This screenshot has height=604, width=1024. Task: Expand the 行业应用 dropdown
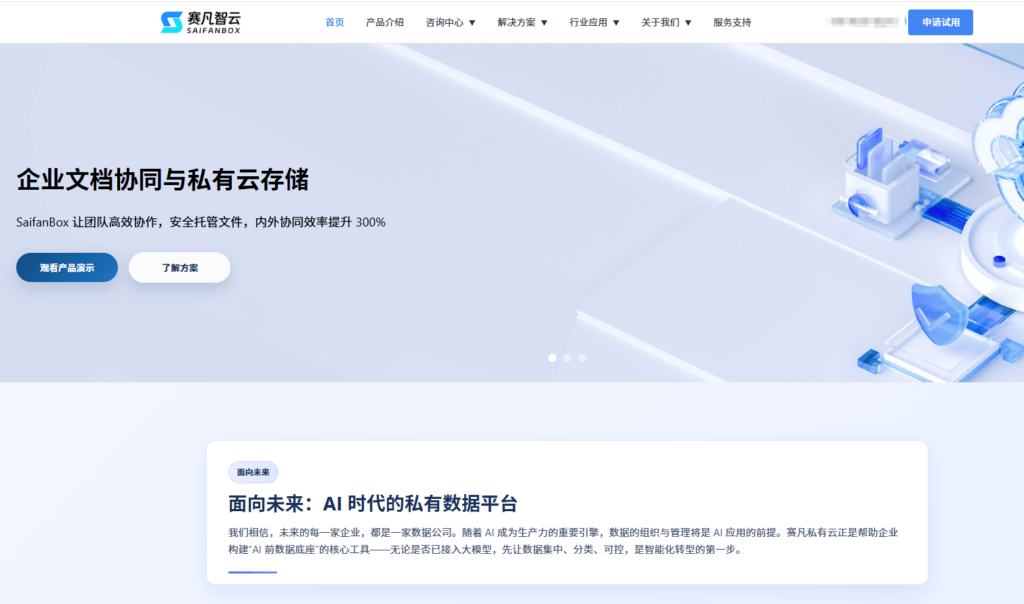point(594,22)
